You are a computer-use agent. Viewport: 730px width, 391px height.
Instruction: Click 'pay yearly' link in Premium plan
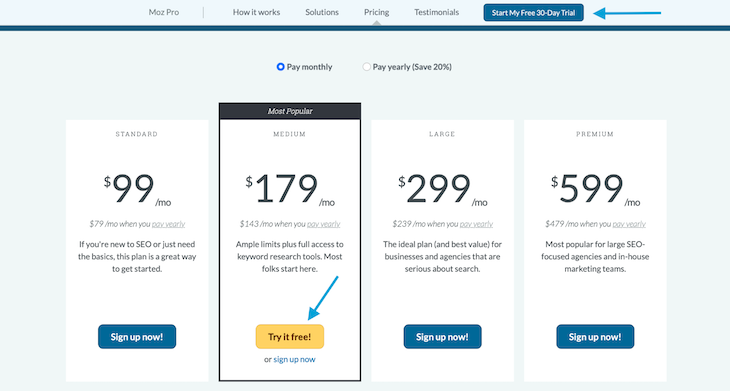pyautogui.click(x=629, y=224)
